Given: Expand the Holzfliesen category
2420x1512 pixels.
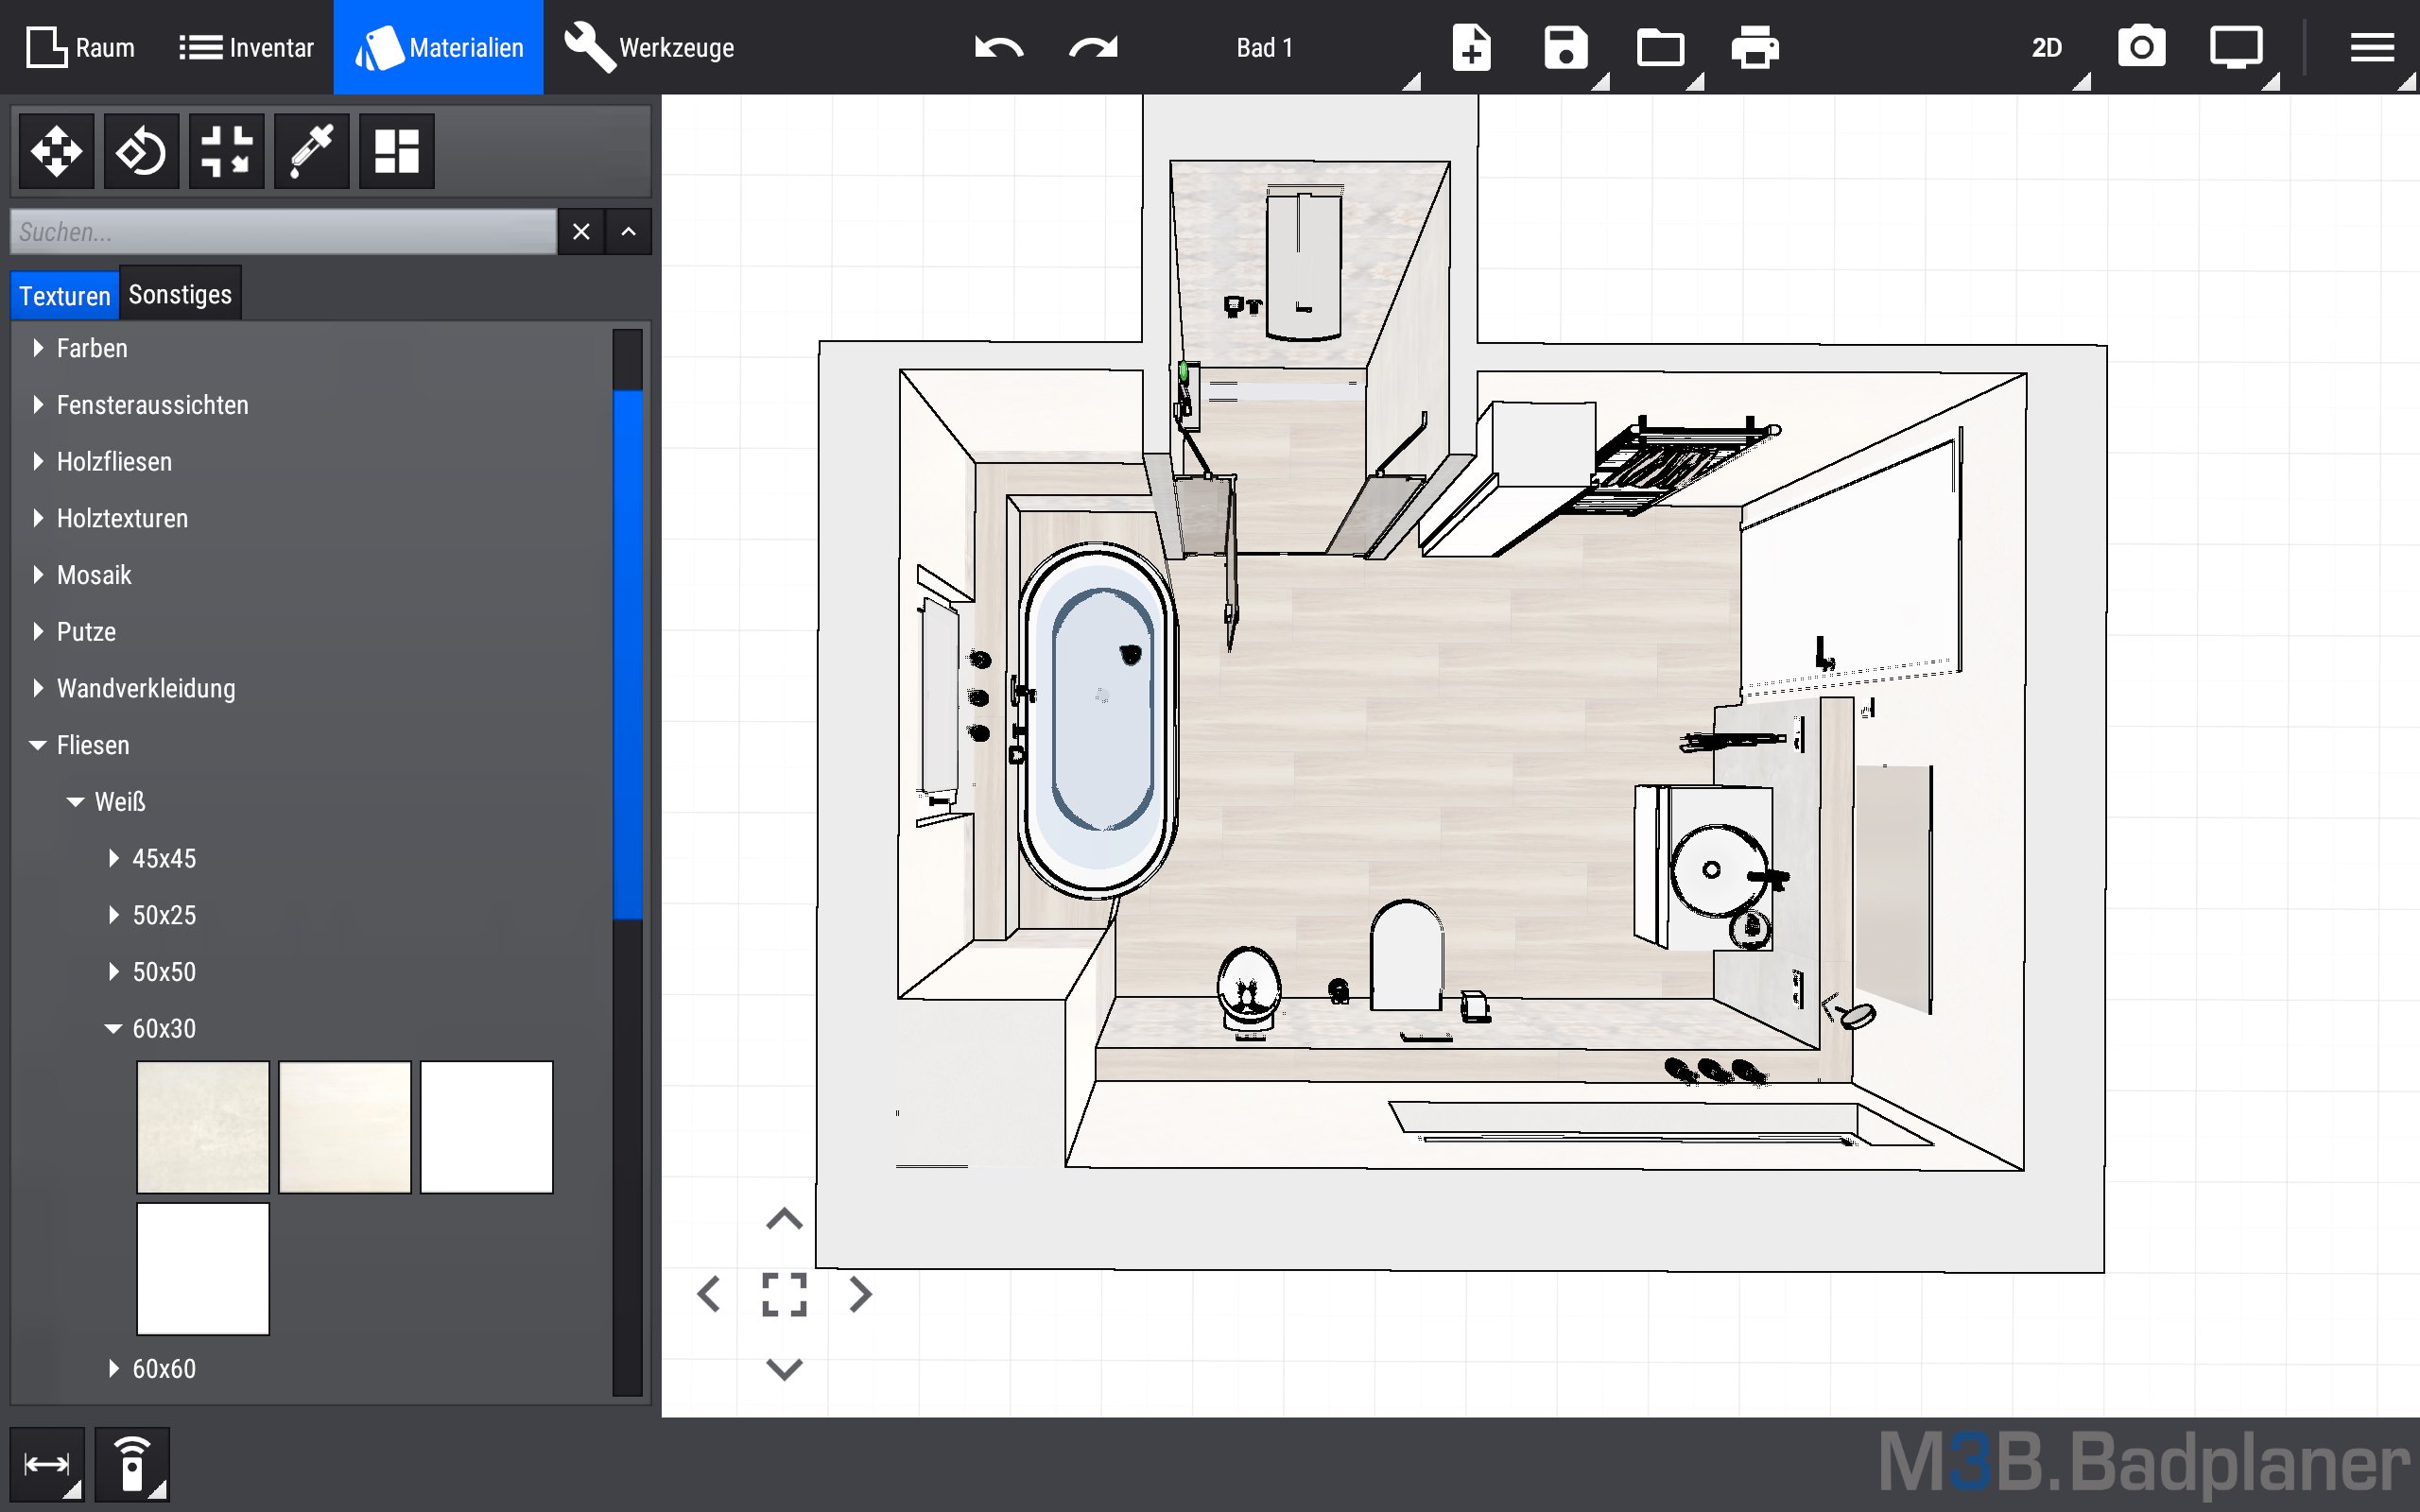Looking at the screenshot, I should pyautogui.click(x=38, y=461).
